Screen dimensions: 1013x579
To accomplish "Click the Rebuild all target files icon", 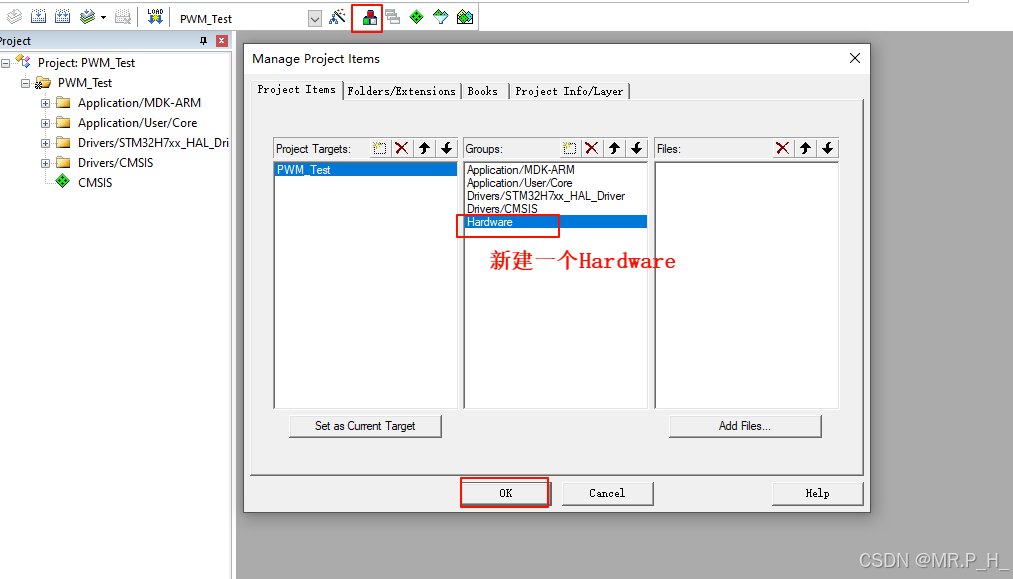I will [x=63, y=17].
